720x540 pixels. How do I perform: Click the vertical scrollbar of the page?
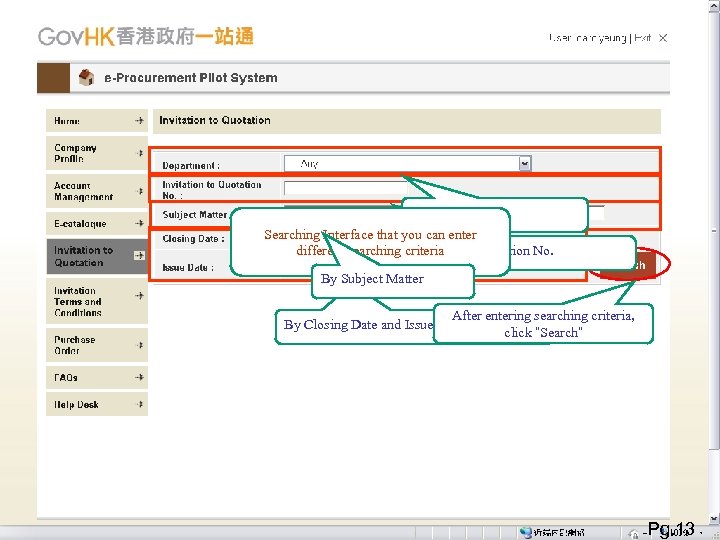[x=714, y=262]
